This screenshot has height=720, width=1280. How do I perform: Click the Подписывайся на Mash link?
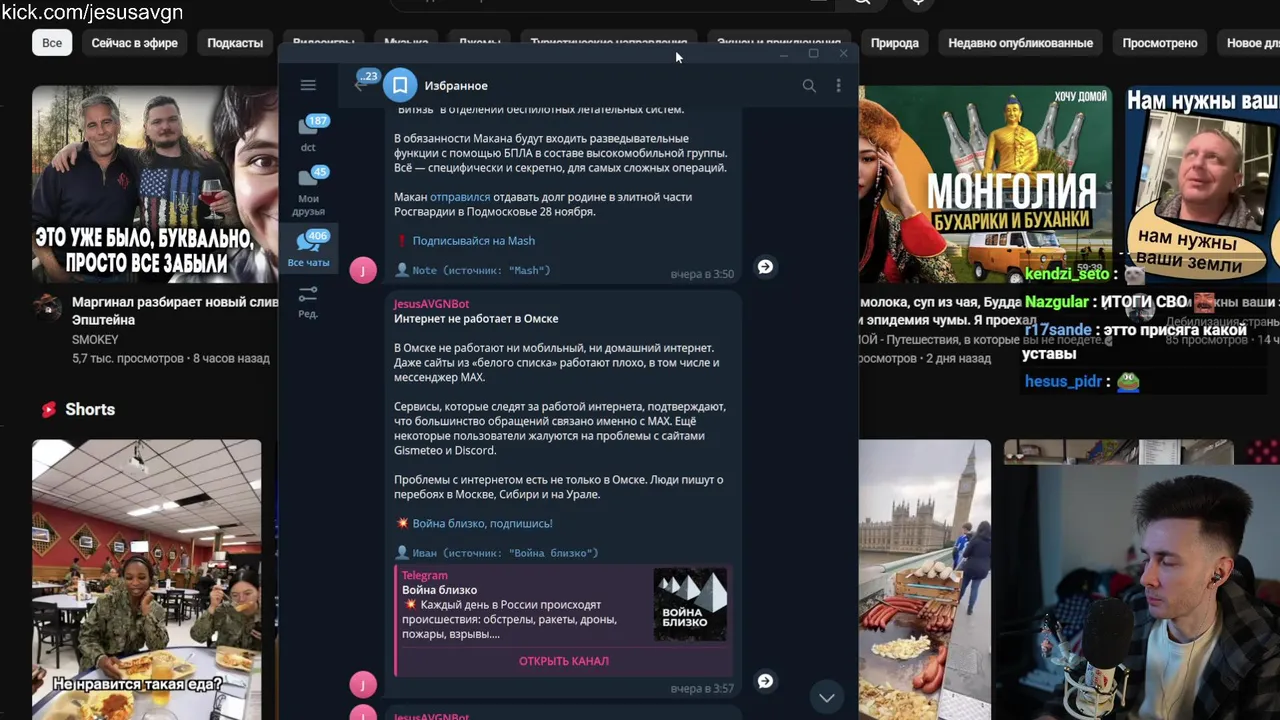(x=474, y=241)
